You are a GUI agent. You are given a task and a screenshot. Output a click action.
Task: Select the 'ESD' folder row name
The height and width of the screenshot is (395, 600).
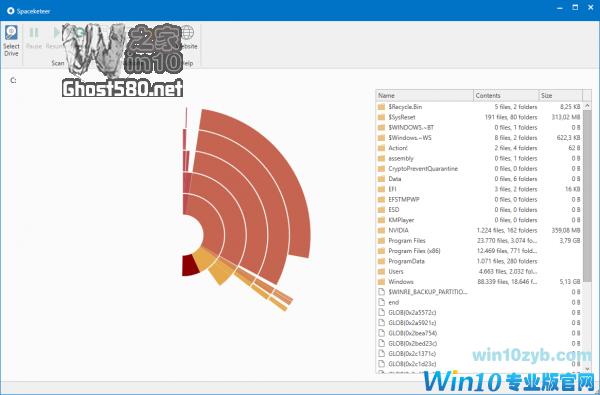coord(394,210)
